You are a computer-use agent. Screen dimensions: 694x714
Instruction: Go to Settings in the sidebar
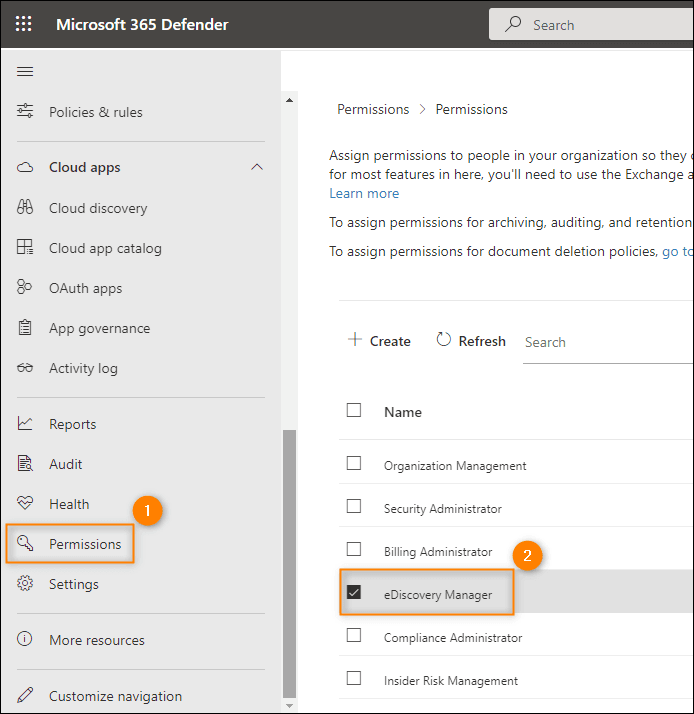[73, 584]
